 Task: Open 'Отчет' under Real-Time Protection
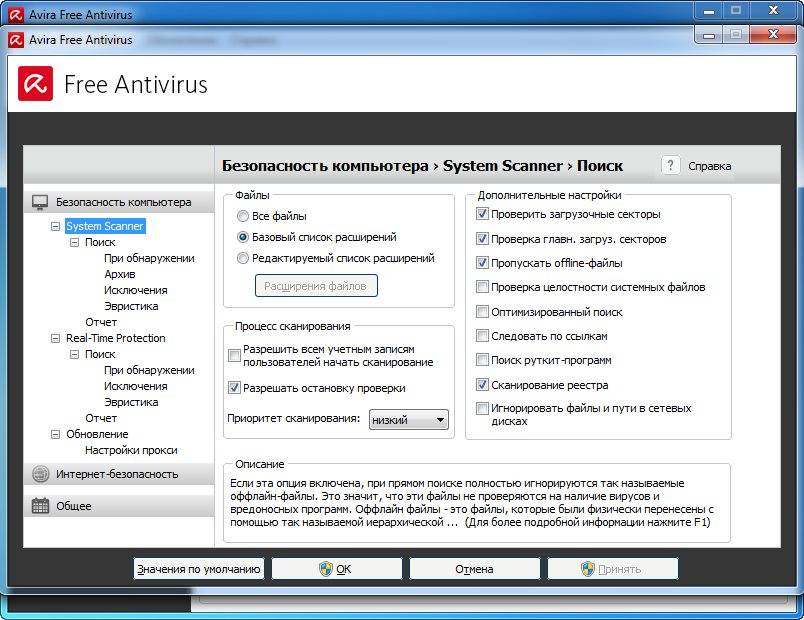[101, 418]
